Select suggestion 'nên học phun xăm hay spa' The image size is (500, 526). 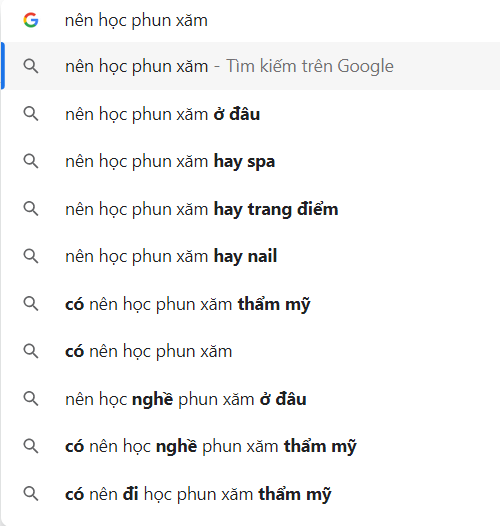tap(251, 161)
